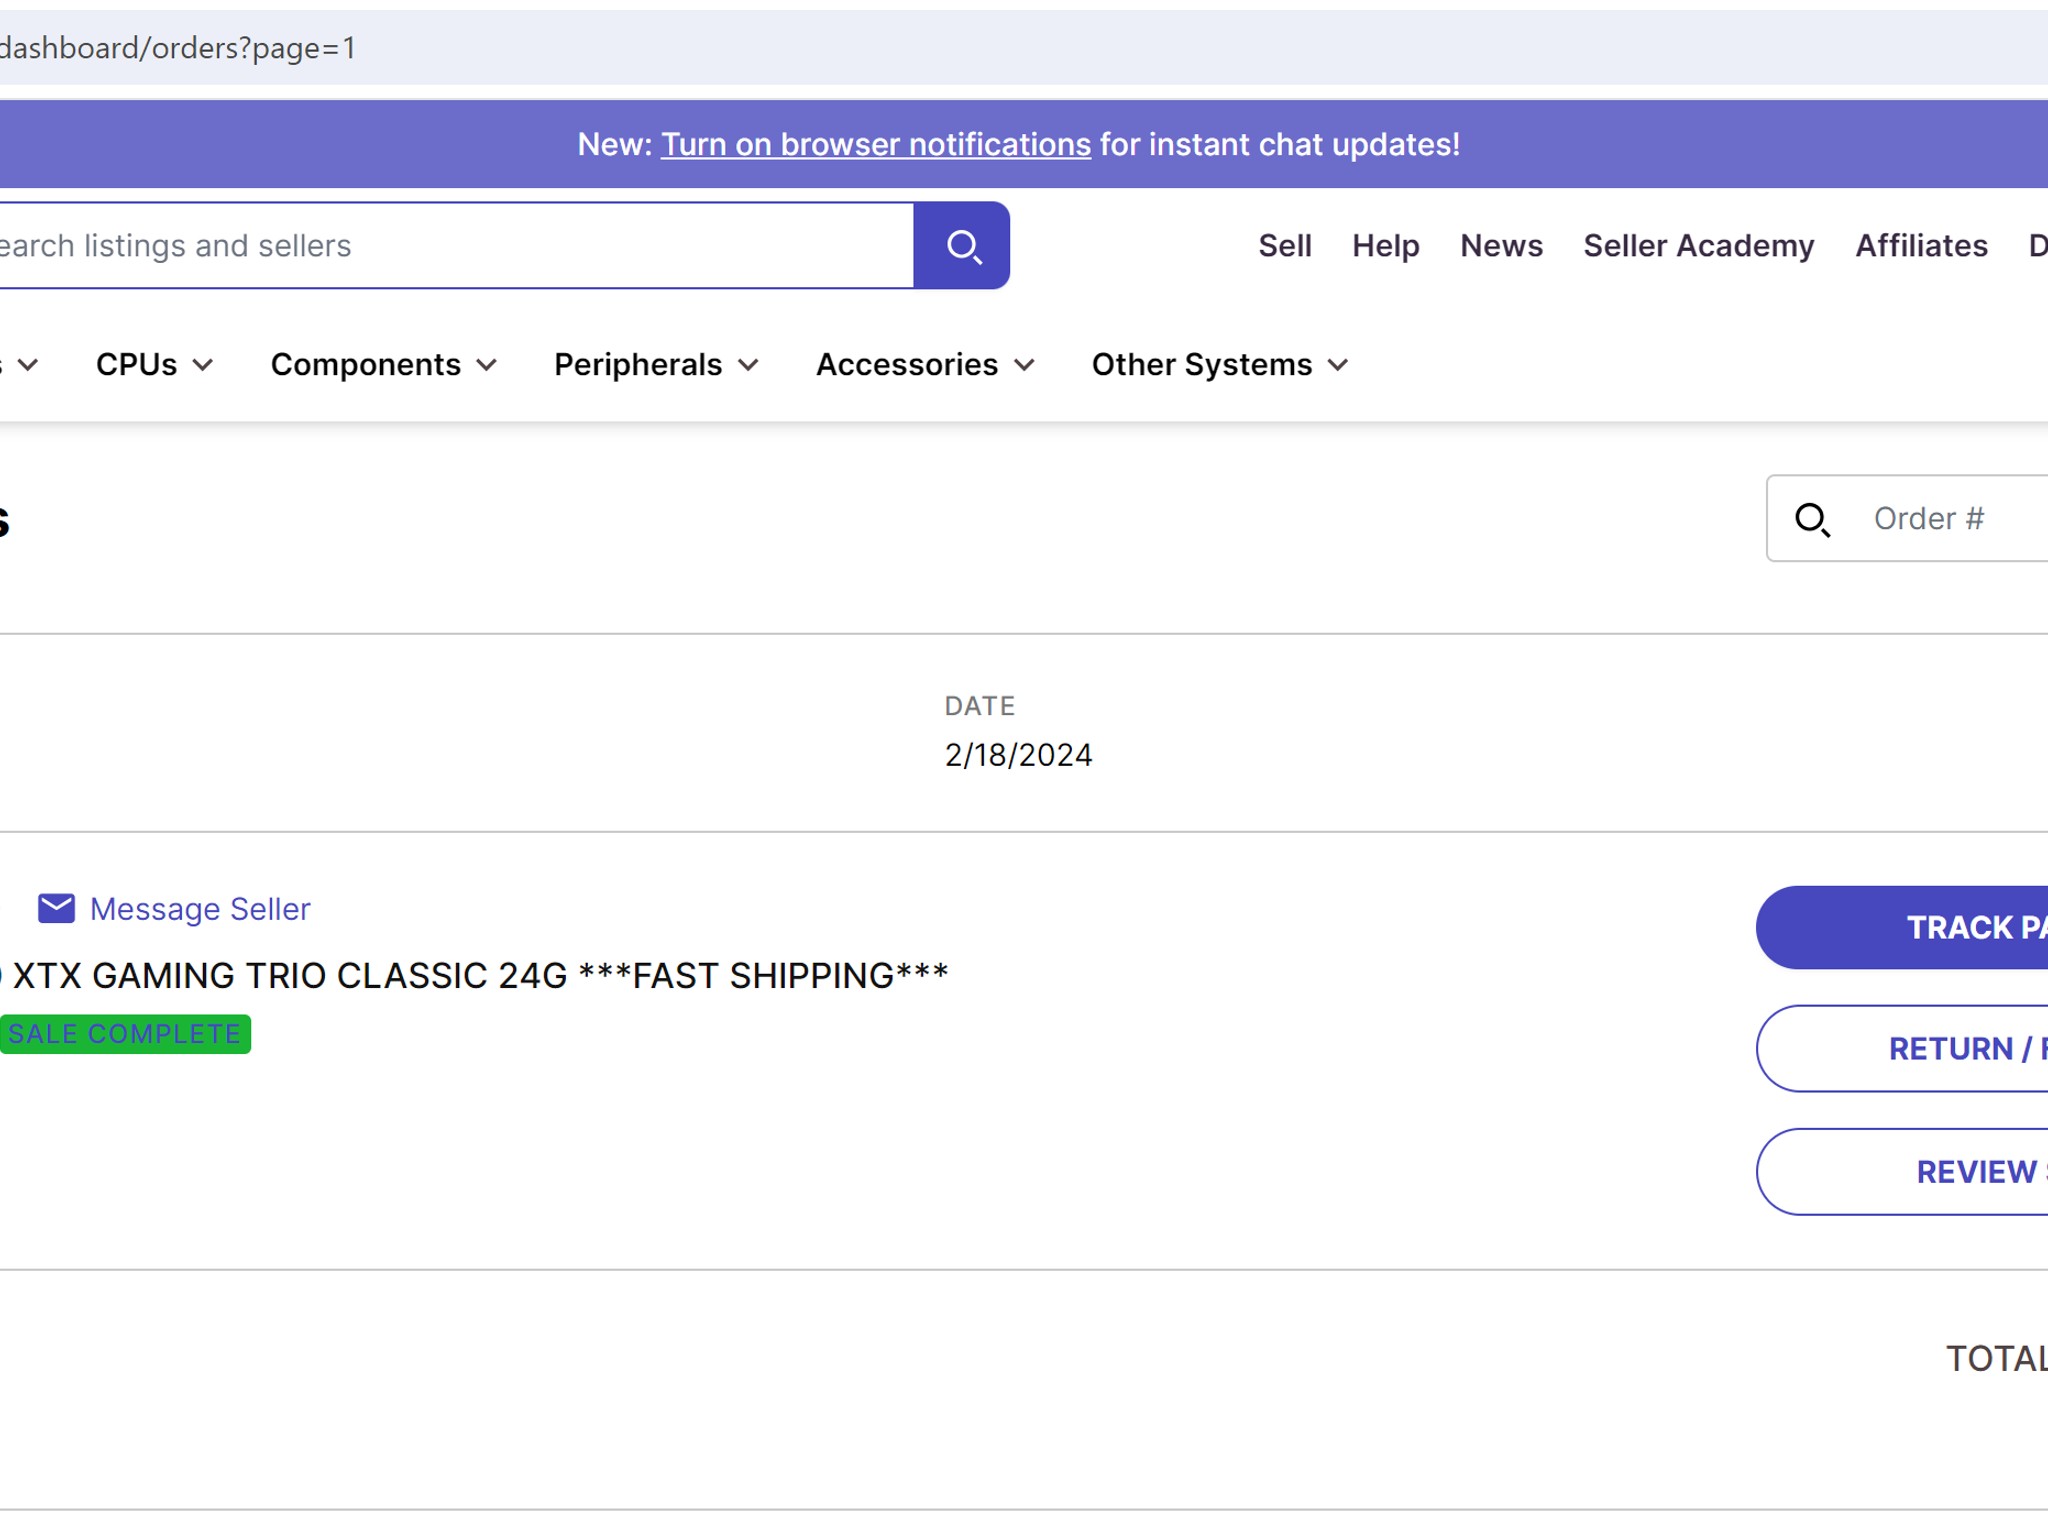Expand the Accessories category menu
The image size is (2048, 1536).
click(x=925, y=365)
